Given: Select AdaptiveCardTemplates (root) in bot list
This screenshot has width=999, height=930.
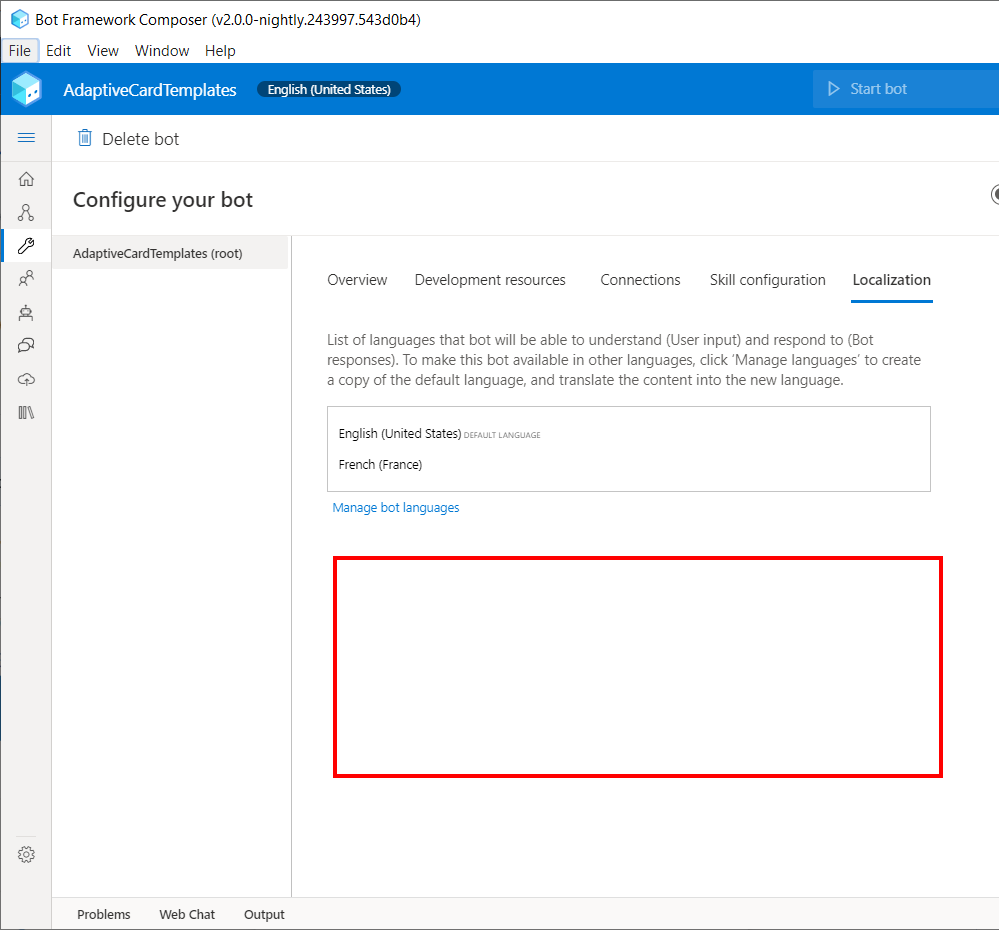Looking at the screenshot, I should coord(170,253).
